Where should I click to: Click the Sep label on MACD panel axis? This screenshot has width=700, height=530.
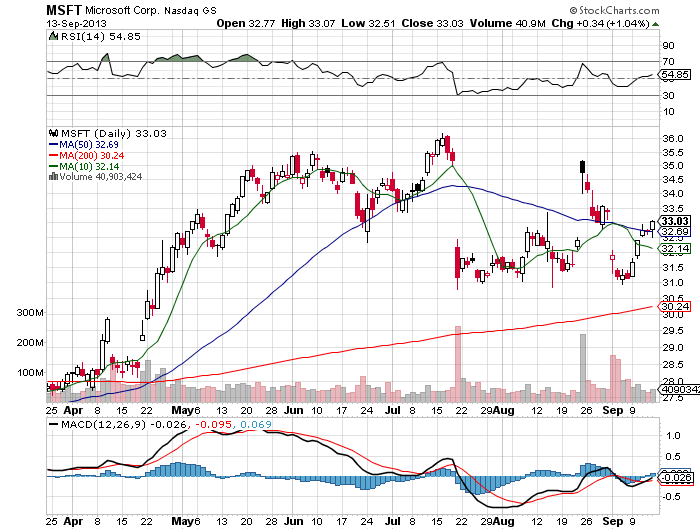612,521
